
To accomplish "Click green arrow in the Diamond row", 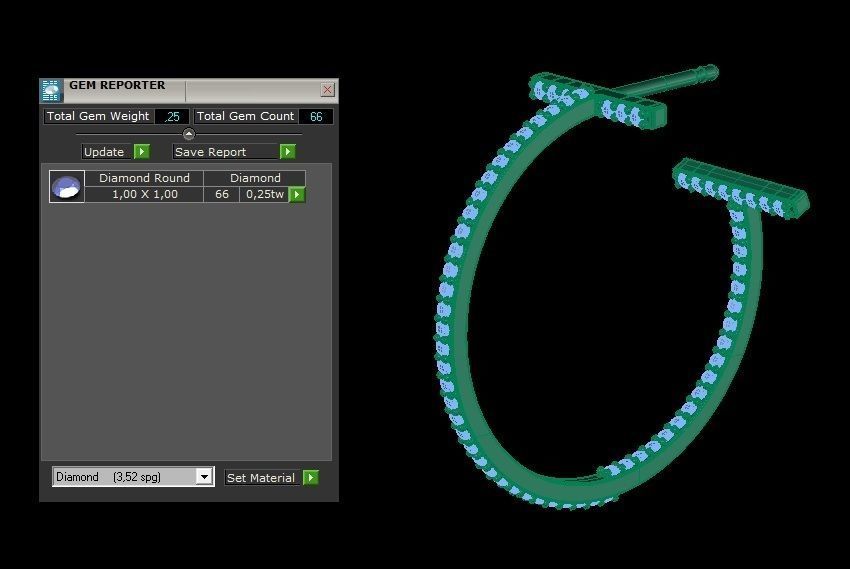I will [297, 195].
